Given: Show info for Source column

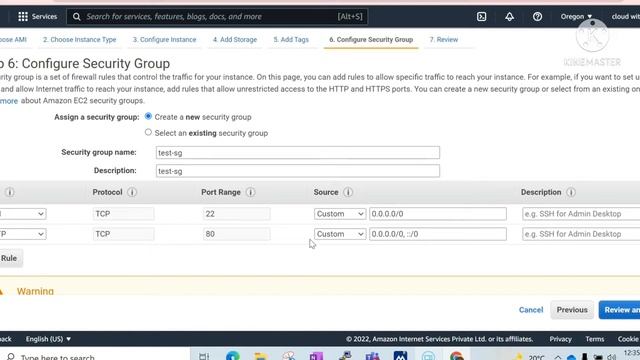Looking at the screenshot, I should [x=348, y=192].
